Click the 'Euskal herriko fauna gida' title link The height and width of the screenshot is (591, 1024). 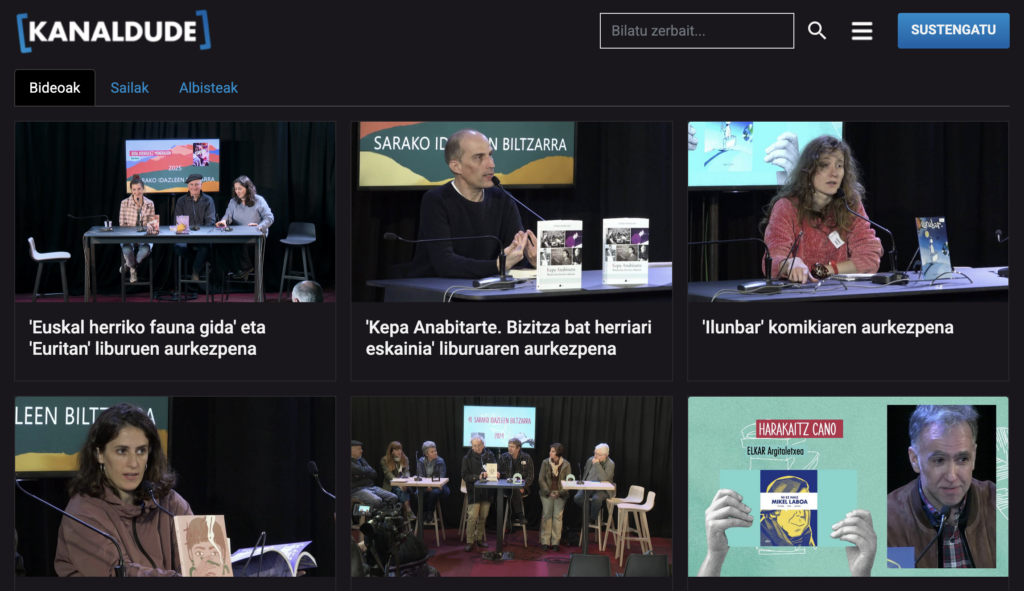pos(147,338)
